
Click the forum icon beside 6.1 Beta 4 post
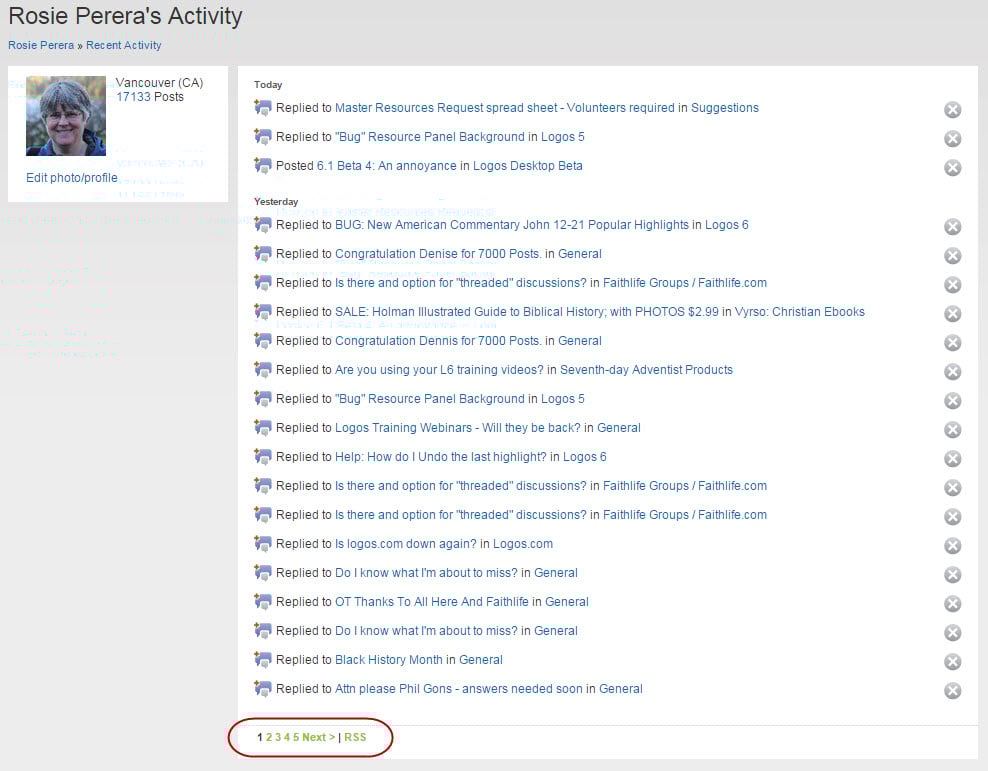pyautogui.click(x=263, y=166)
